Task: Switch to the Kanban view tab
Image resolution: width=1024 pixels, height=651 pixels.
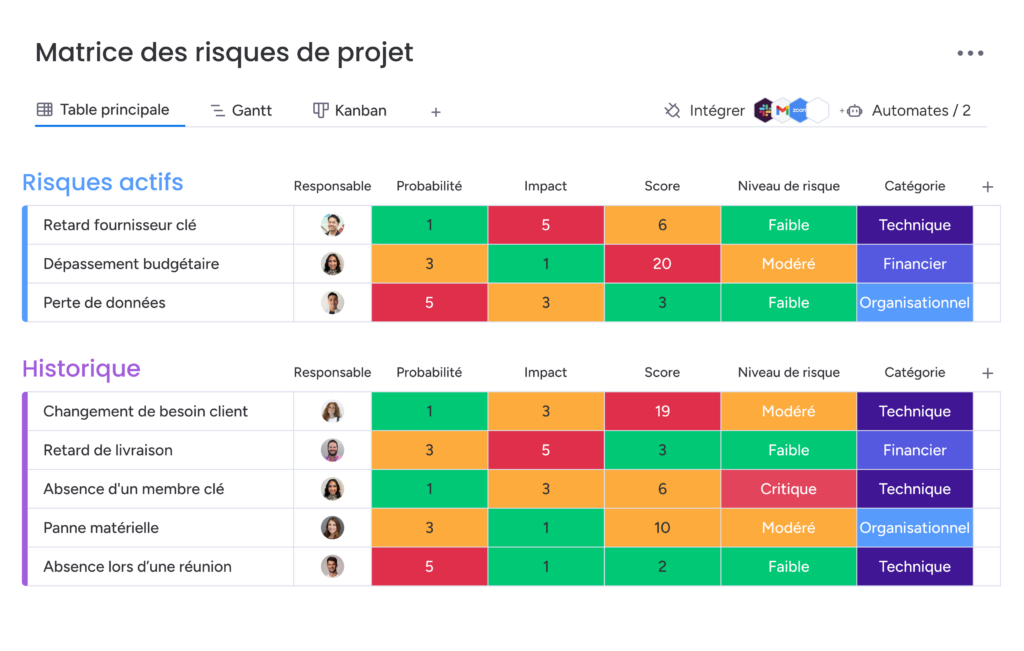Action: [350, 110]
